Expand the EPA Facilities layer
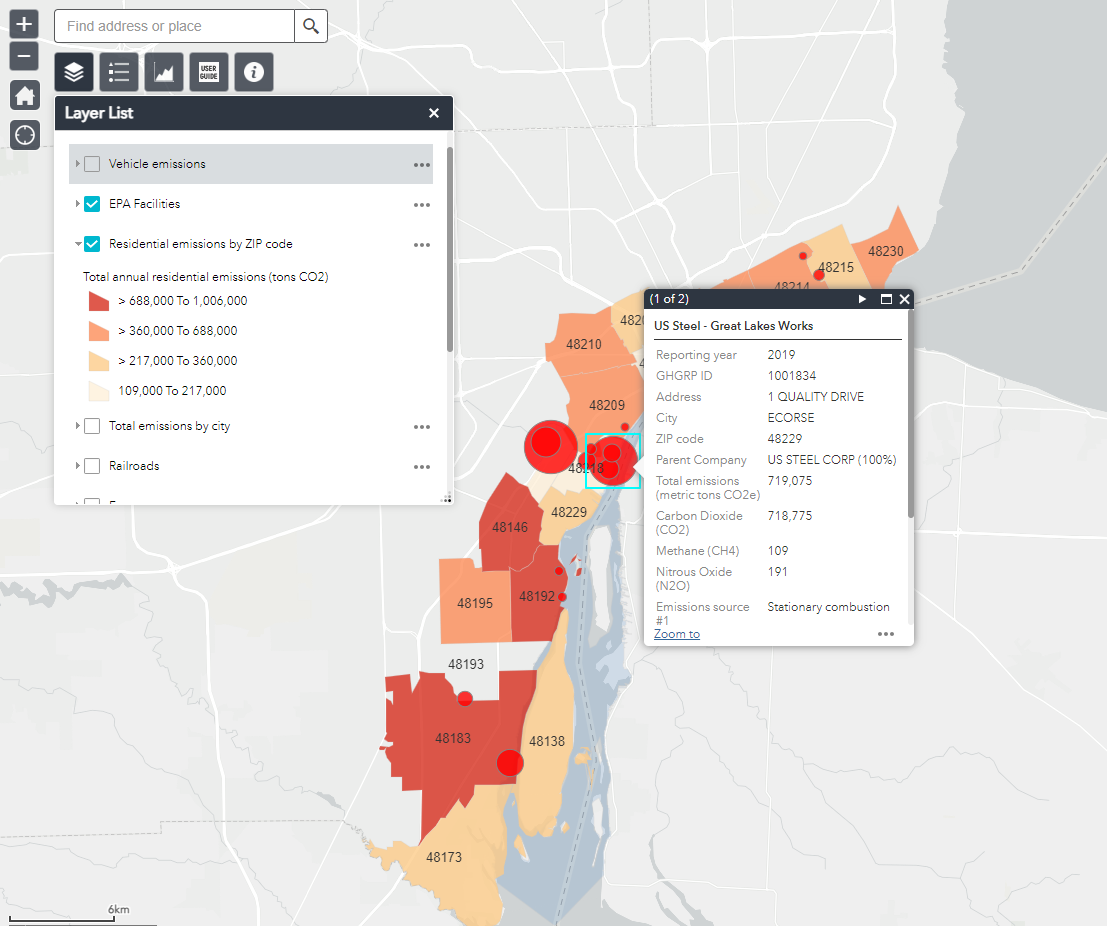Image resolution: width=1107 pixels, height=926 pixels. point(77,204)
